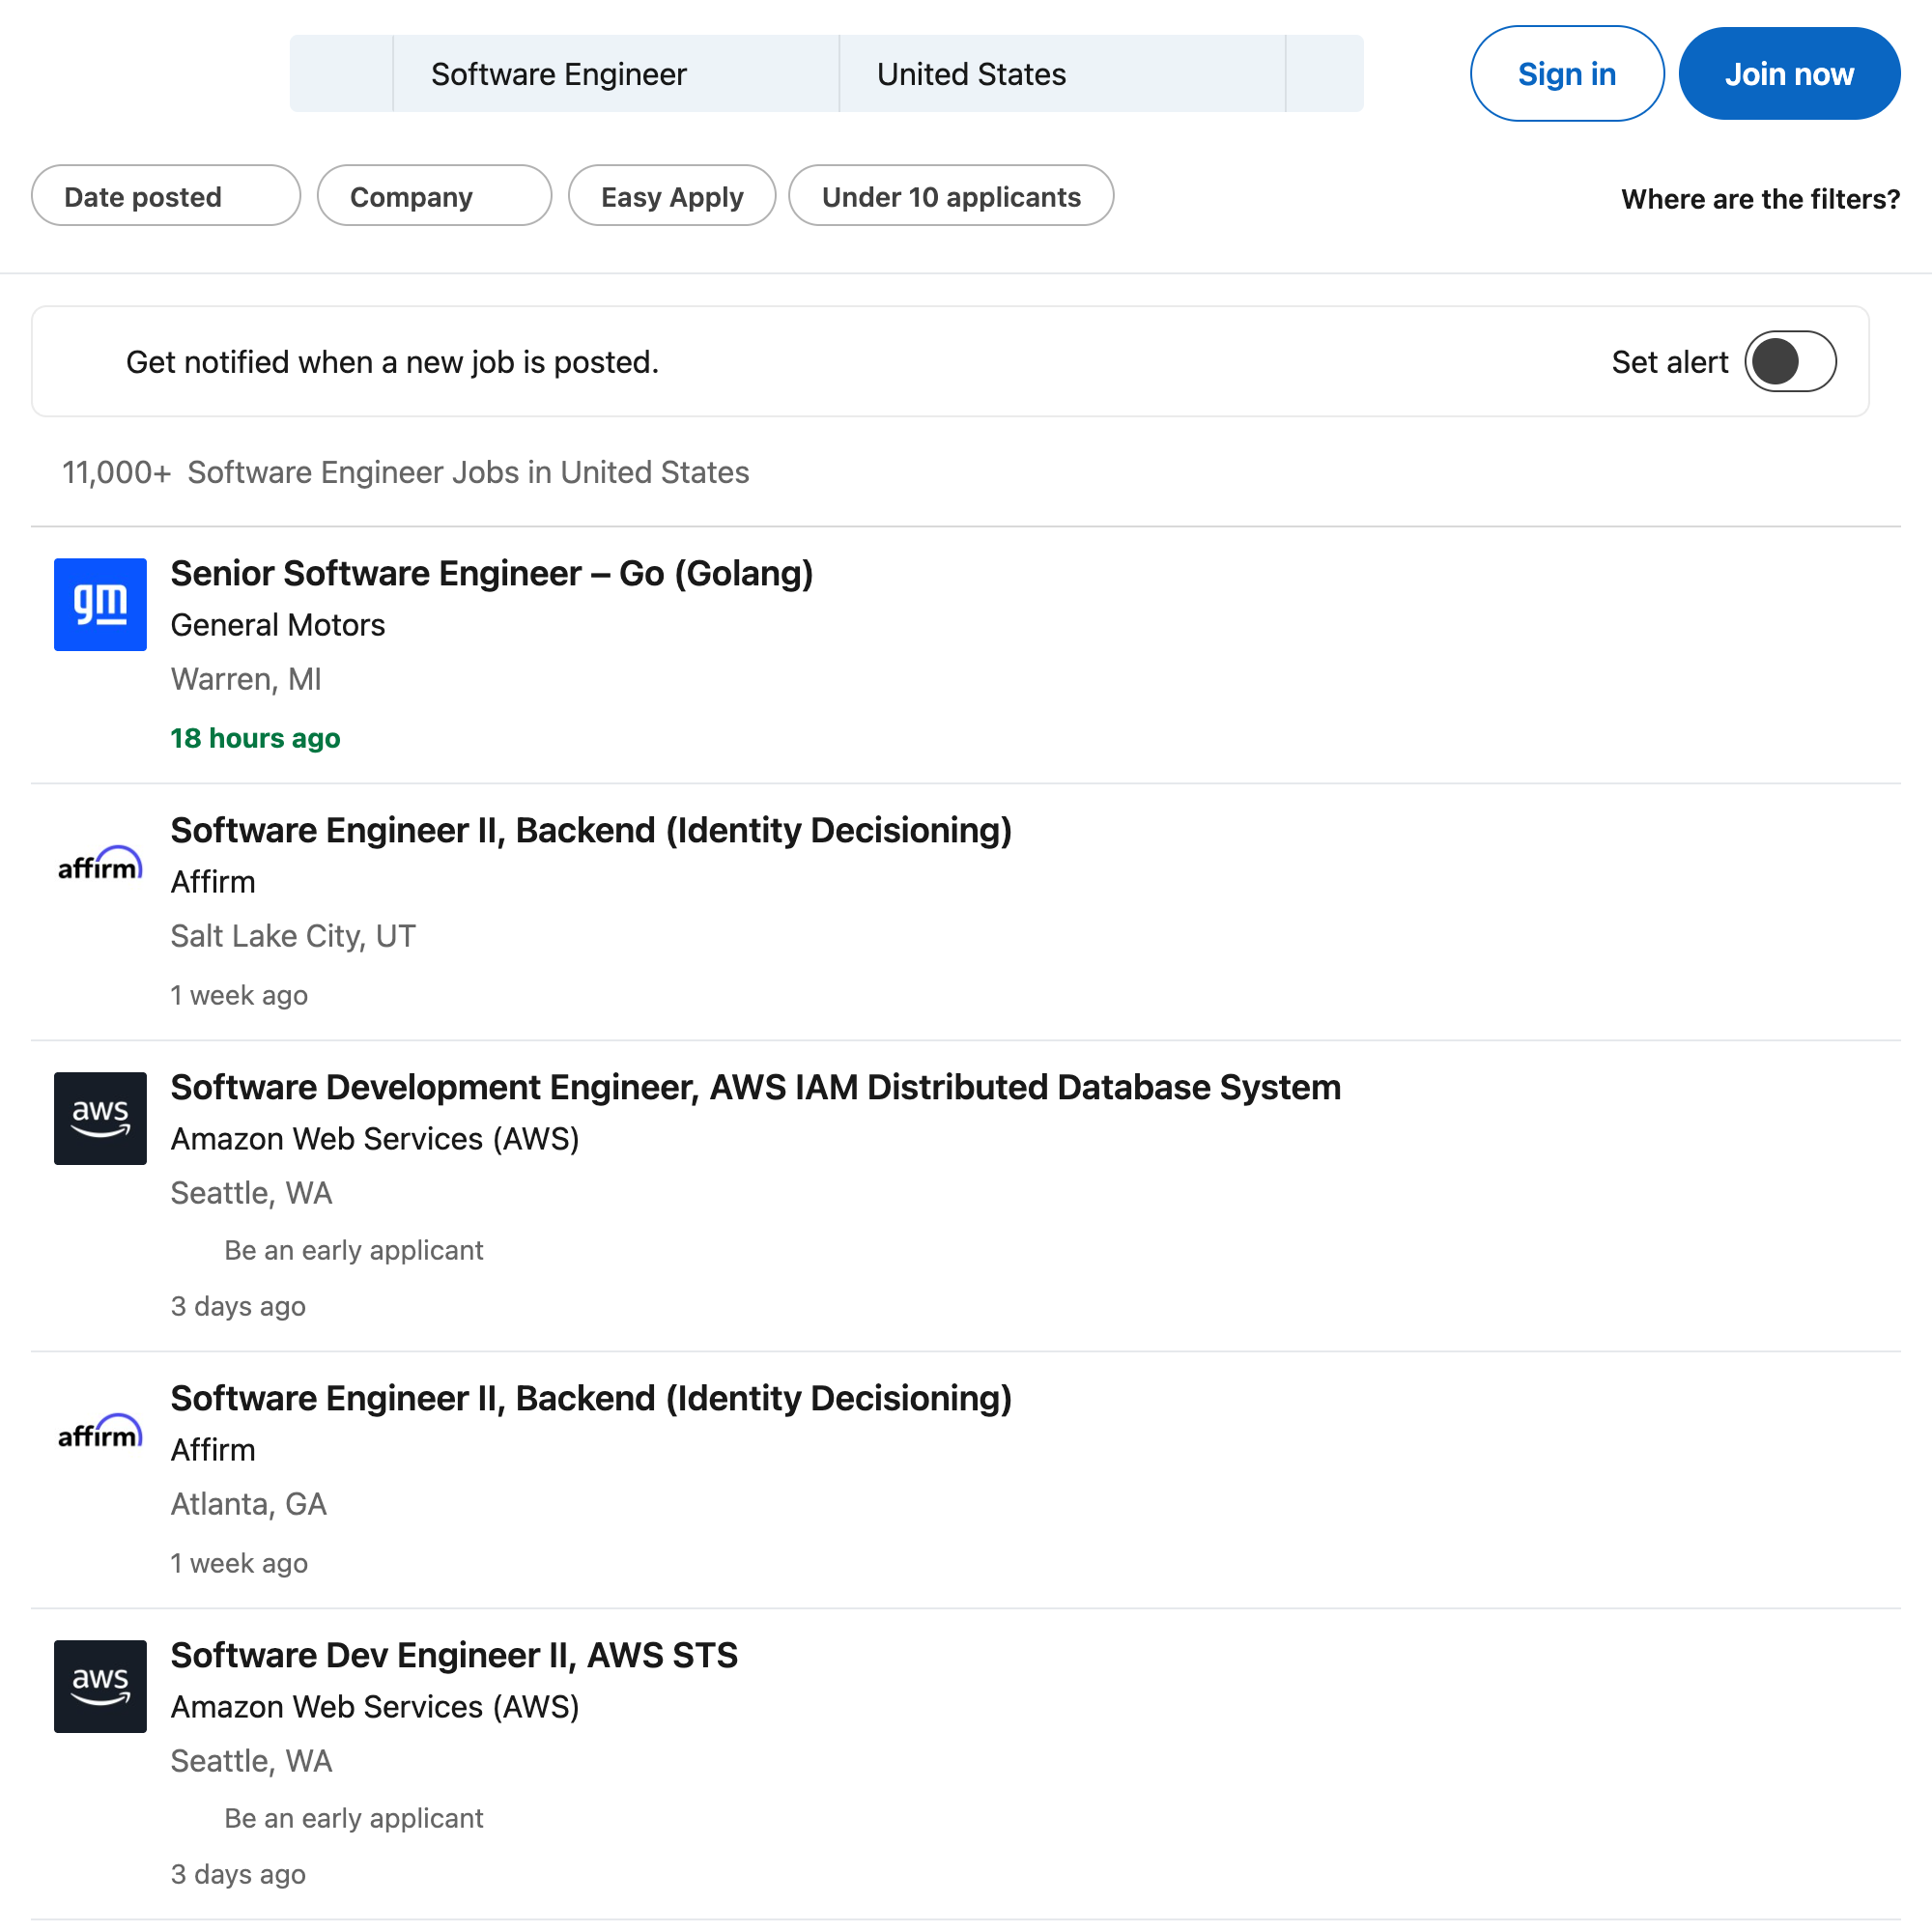Click 'Warren, MI' location text

pyautogui.click(x=246, y=679)
